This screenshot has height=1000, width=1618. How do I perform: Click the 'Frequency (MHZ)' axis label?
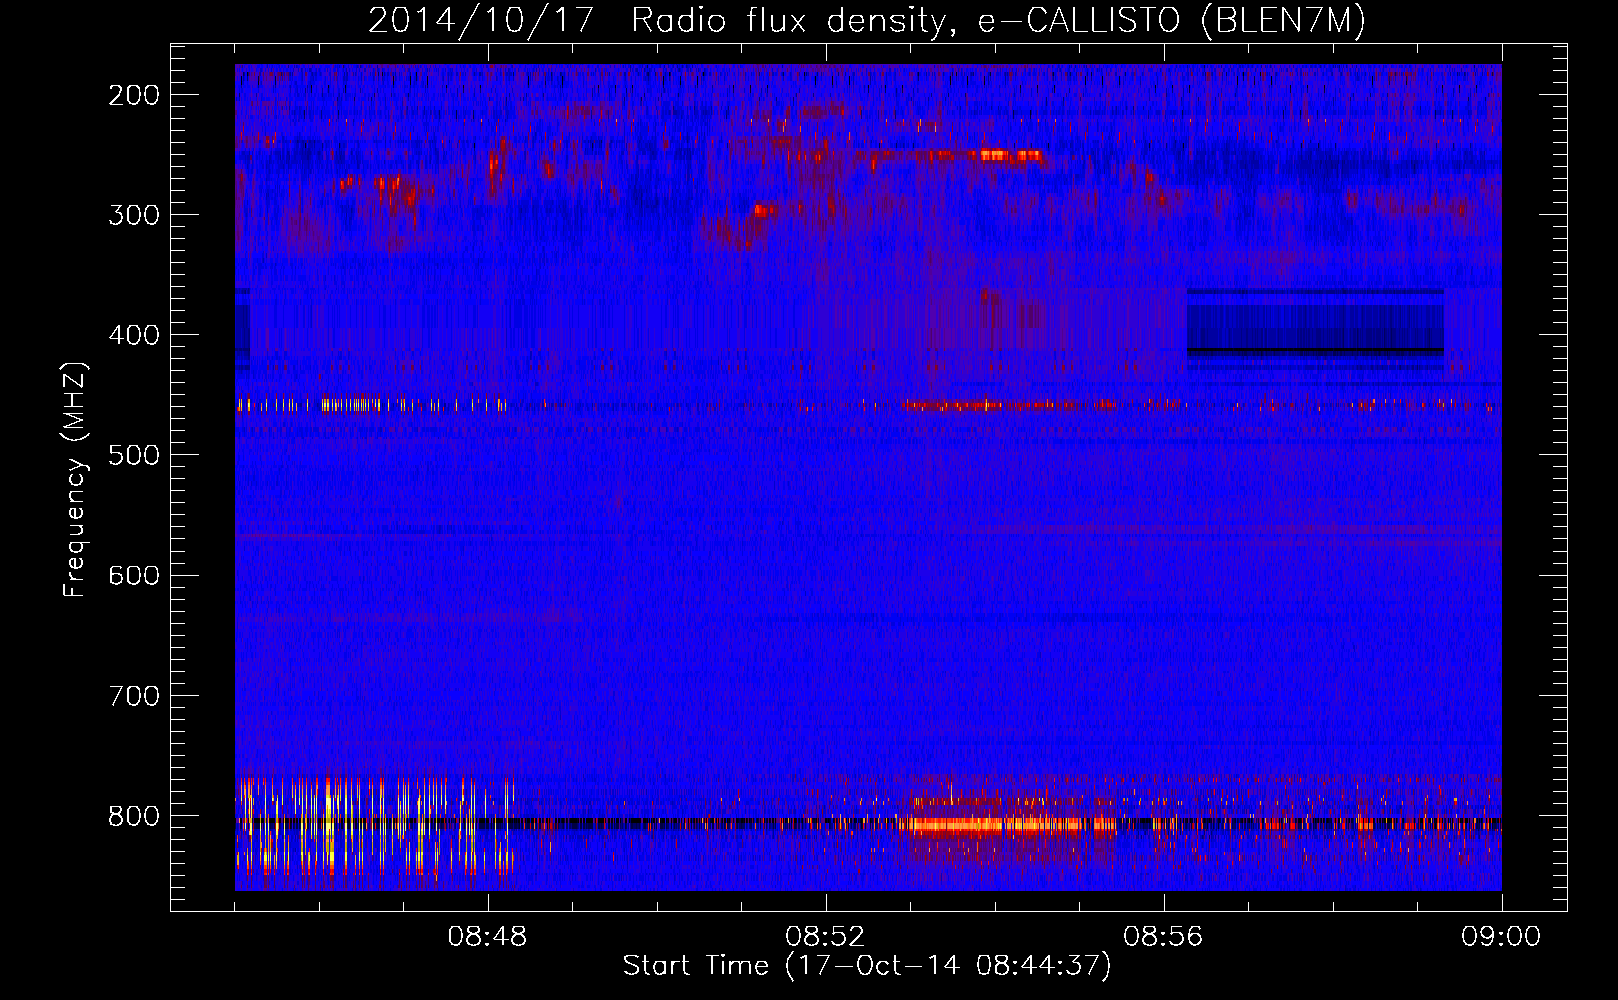pyautogui.click(x=75, y=480)
